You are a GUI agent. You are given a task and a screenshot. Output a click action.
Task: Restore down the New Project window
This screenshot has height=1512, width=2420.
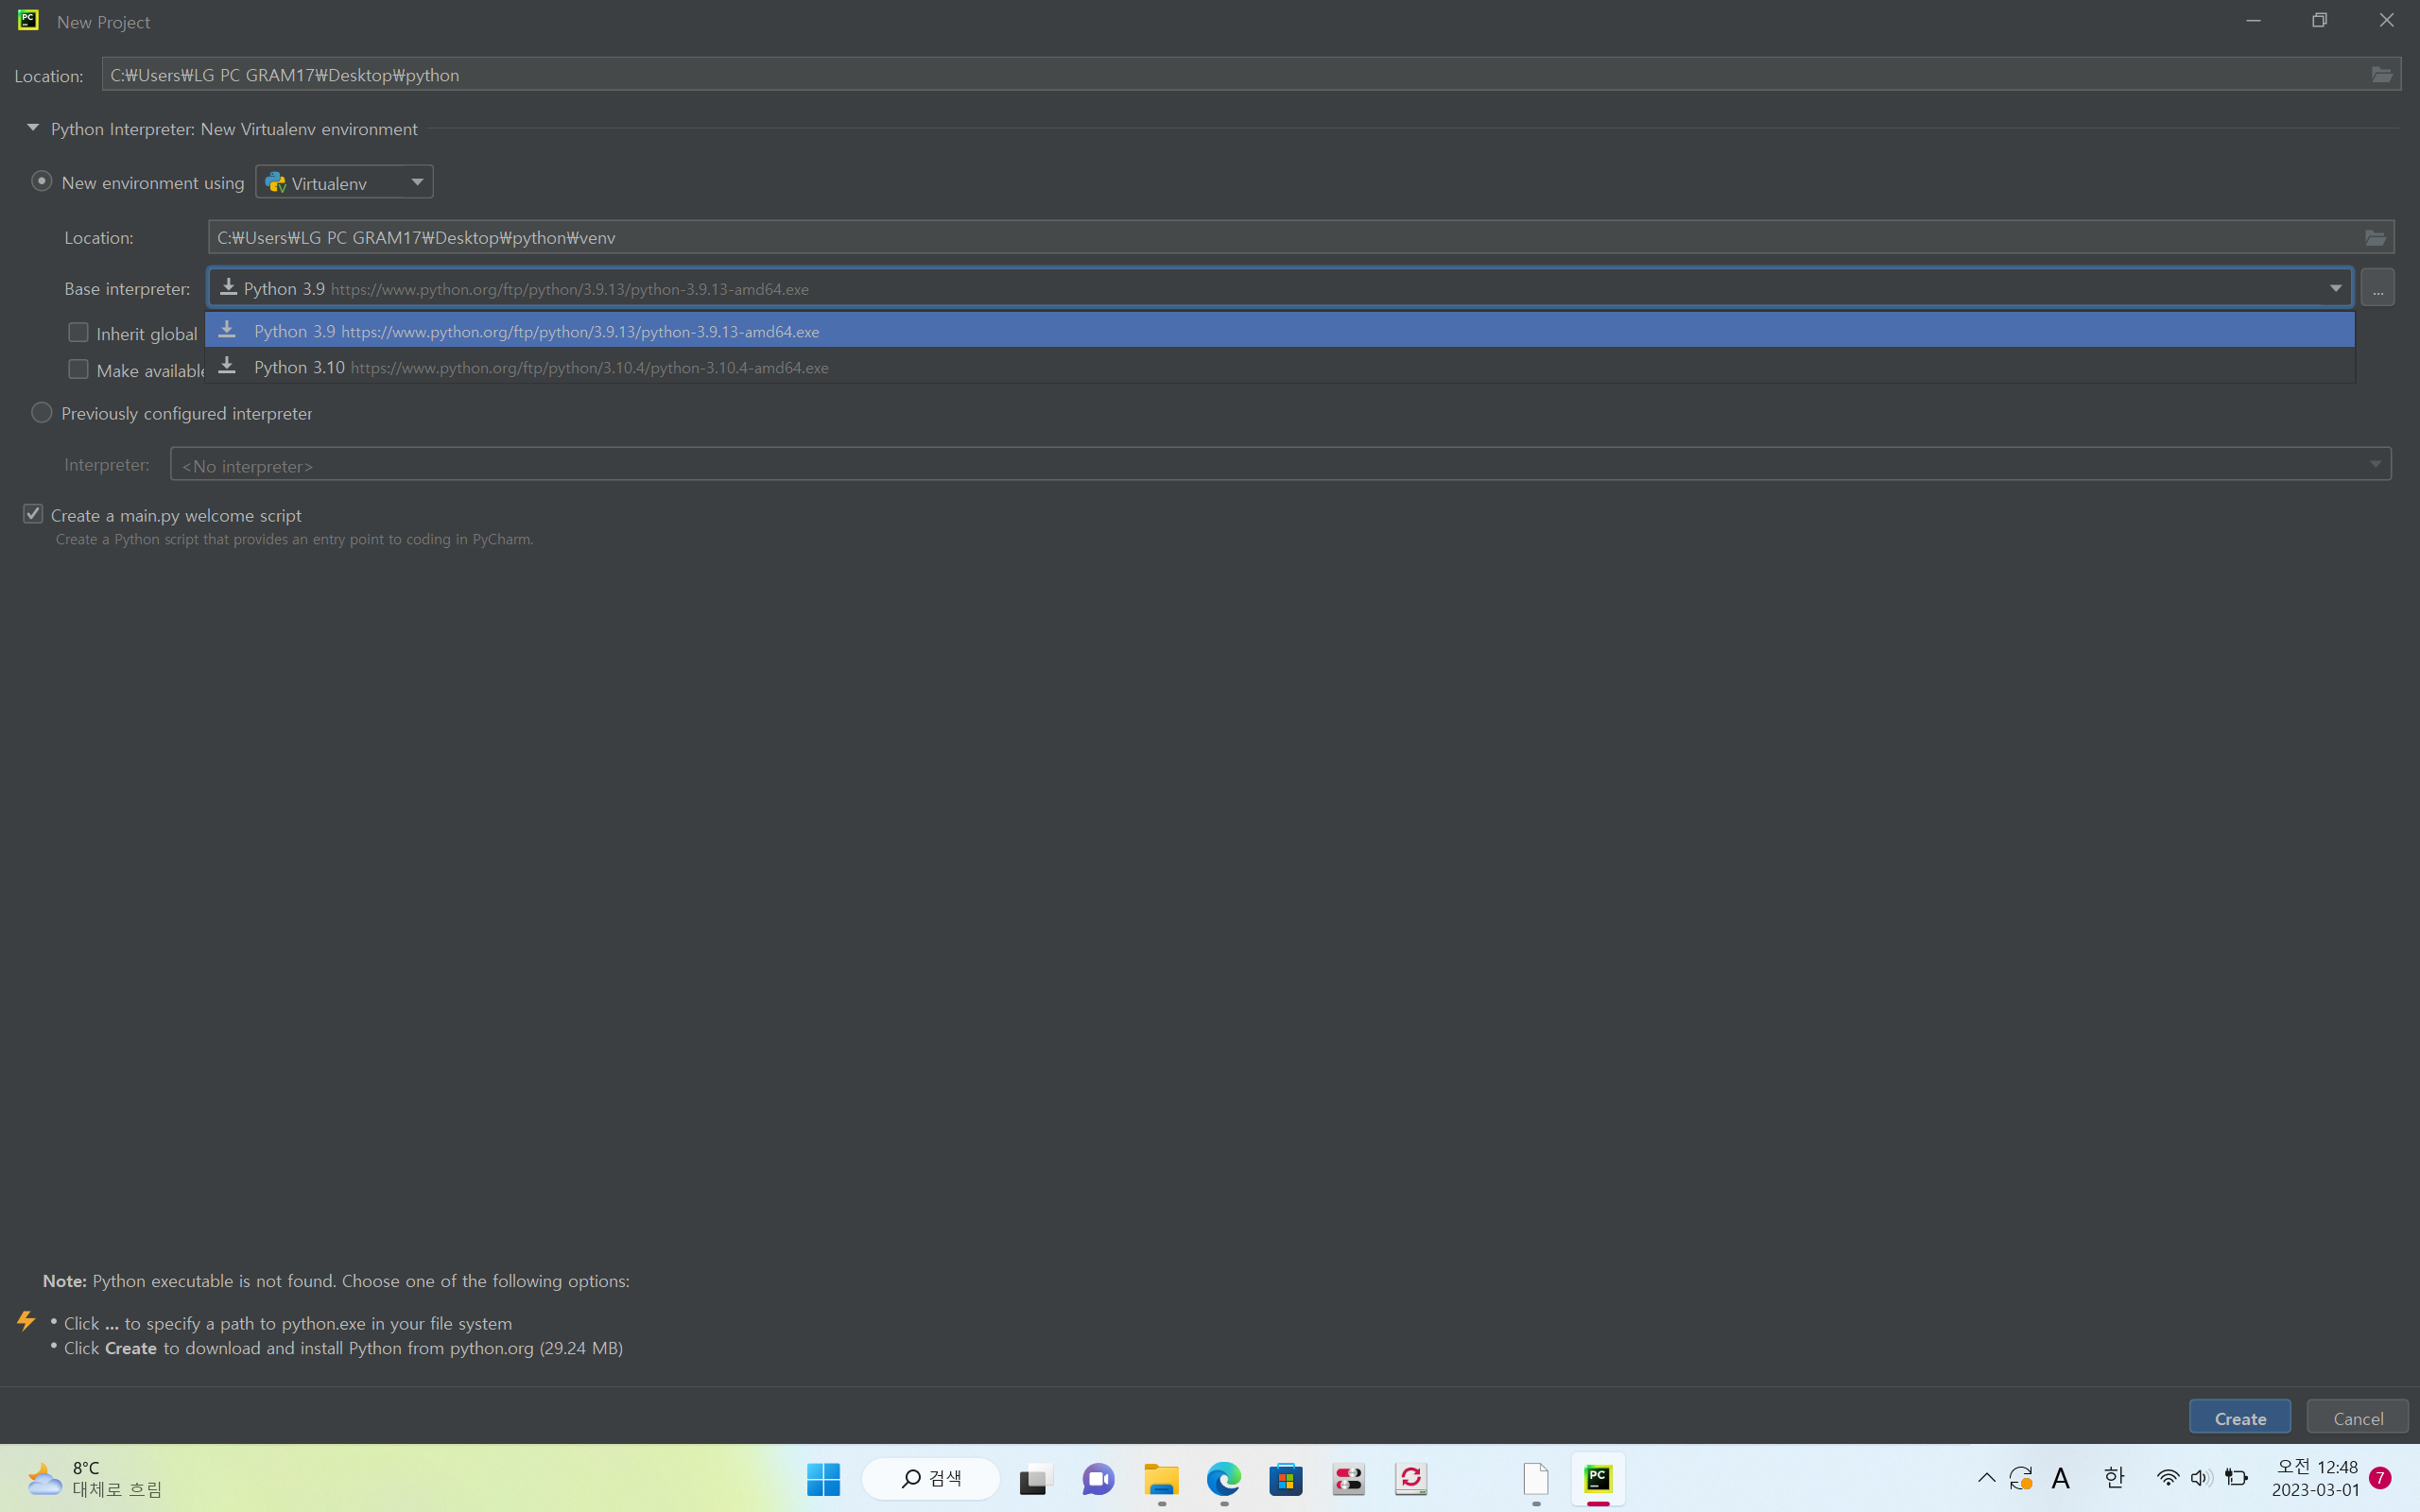[2319, 21]
